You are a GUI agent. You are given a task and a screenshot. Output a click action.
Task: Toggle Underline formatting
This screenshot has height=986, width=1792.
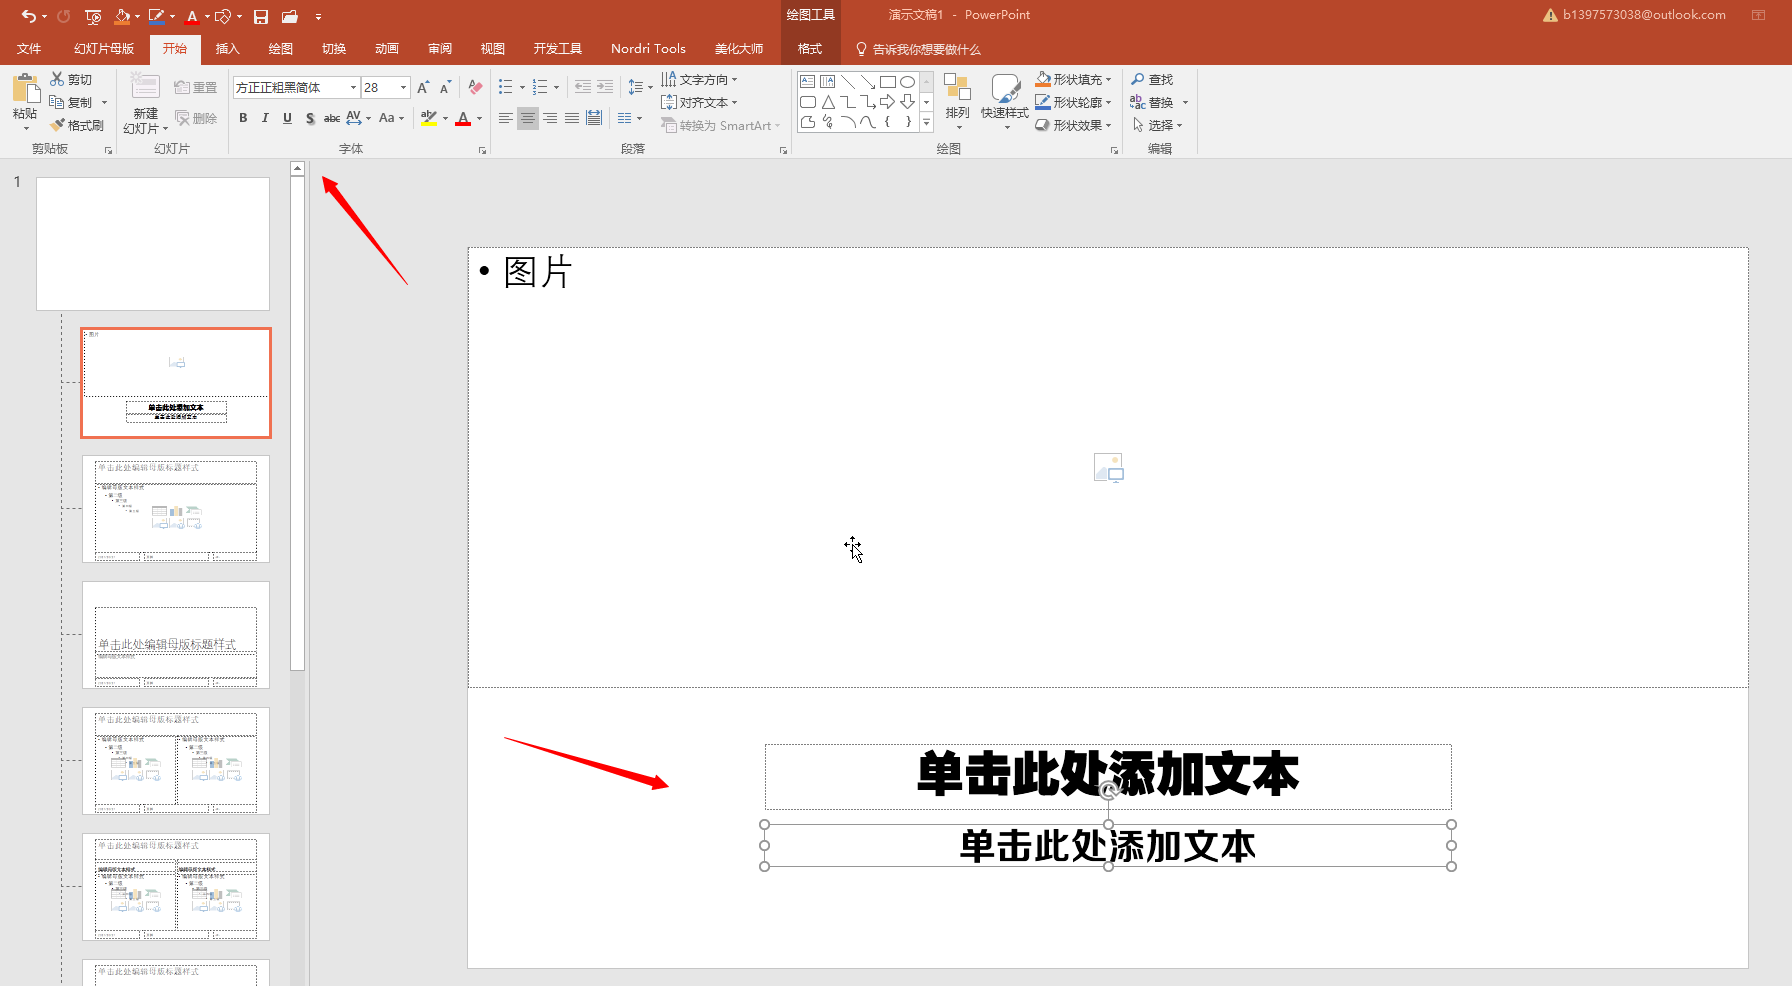click(287, 118)
